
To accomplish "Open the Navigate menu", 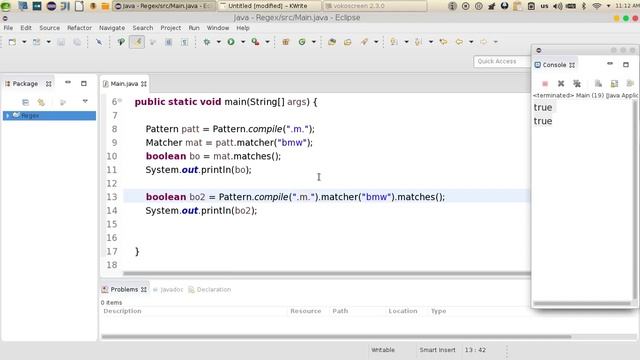I will [112, 28].
